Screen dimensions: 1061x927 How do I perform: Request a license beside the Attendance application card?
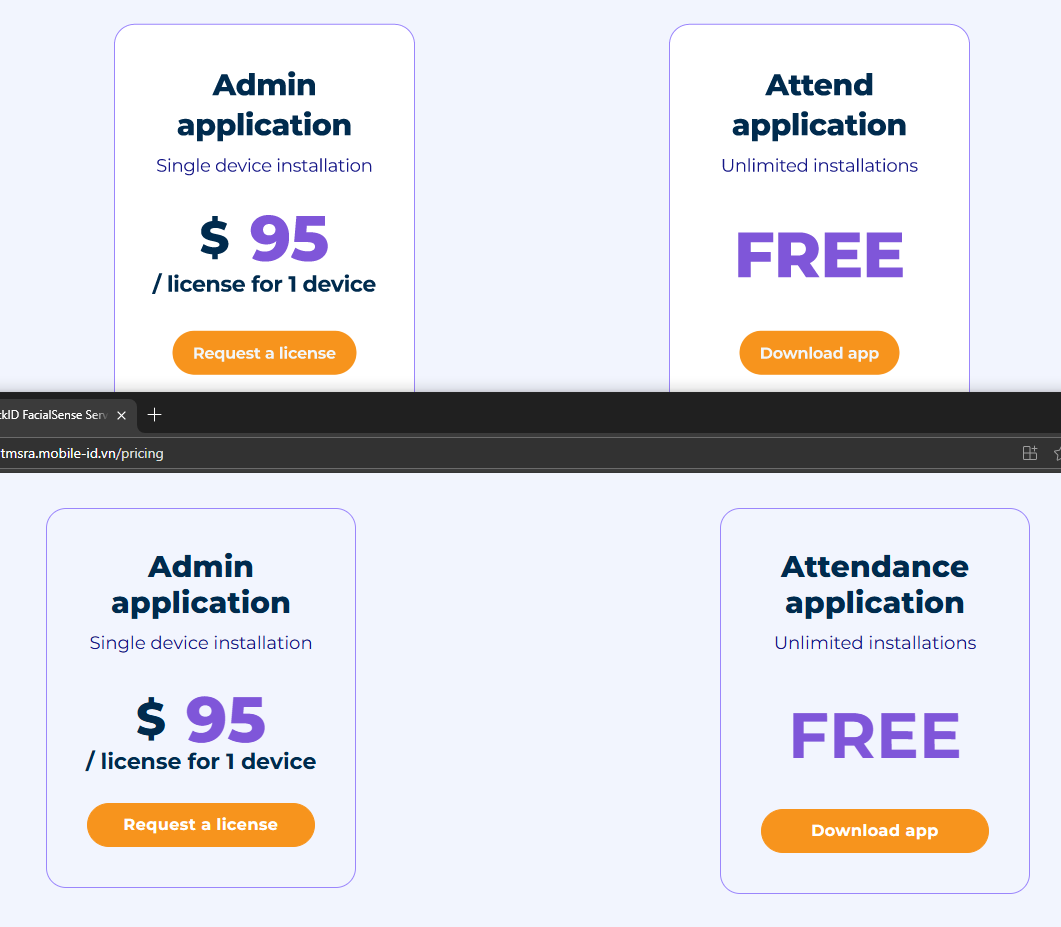[x=201, y=825]
